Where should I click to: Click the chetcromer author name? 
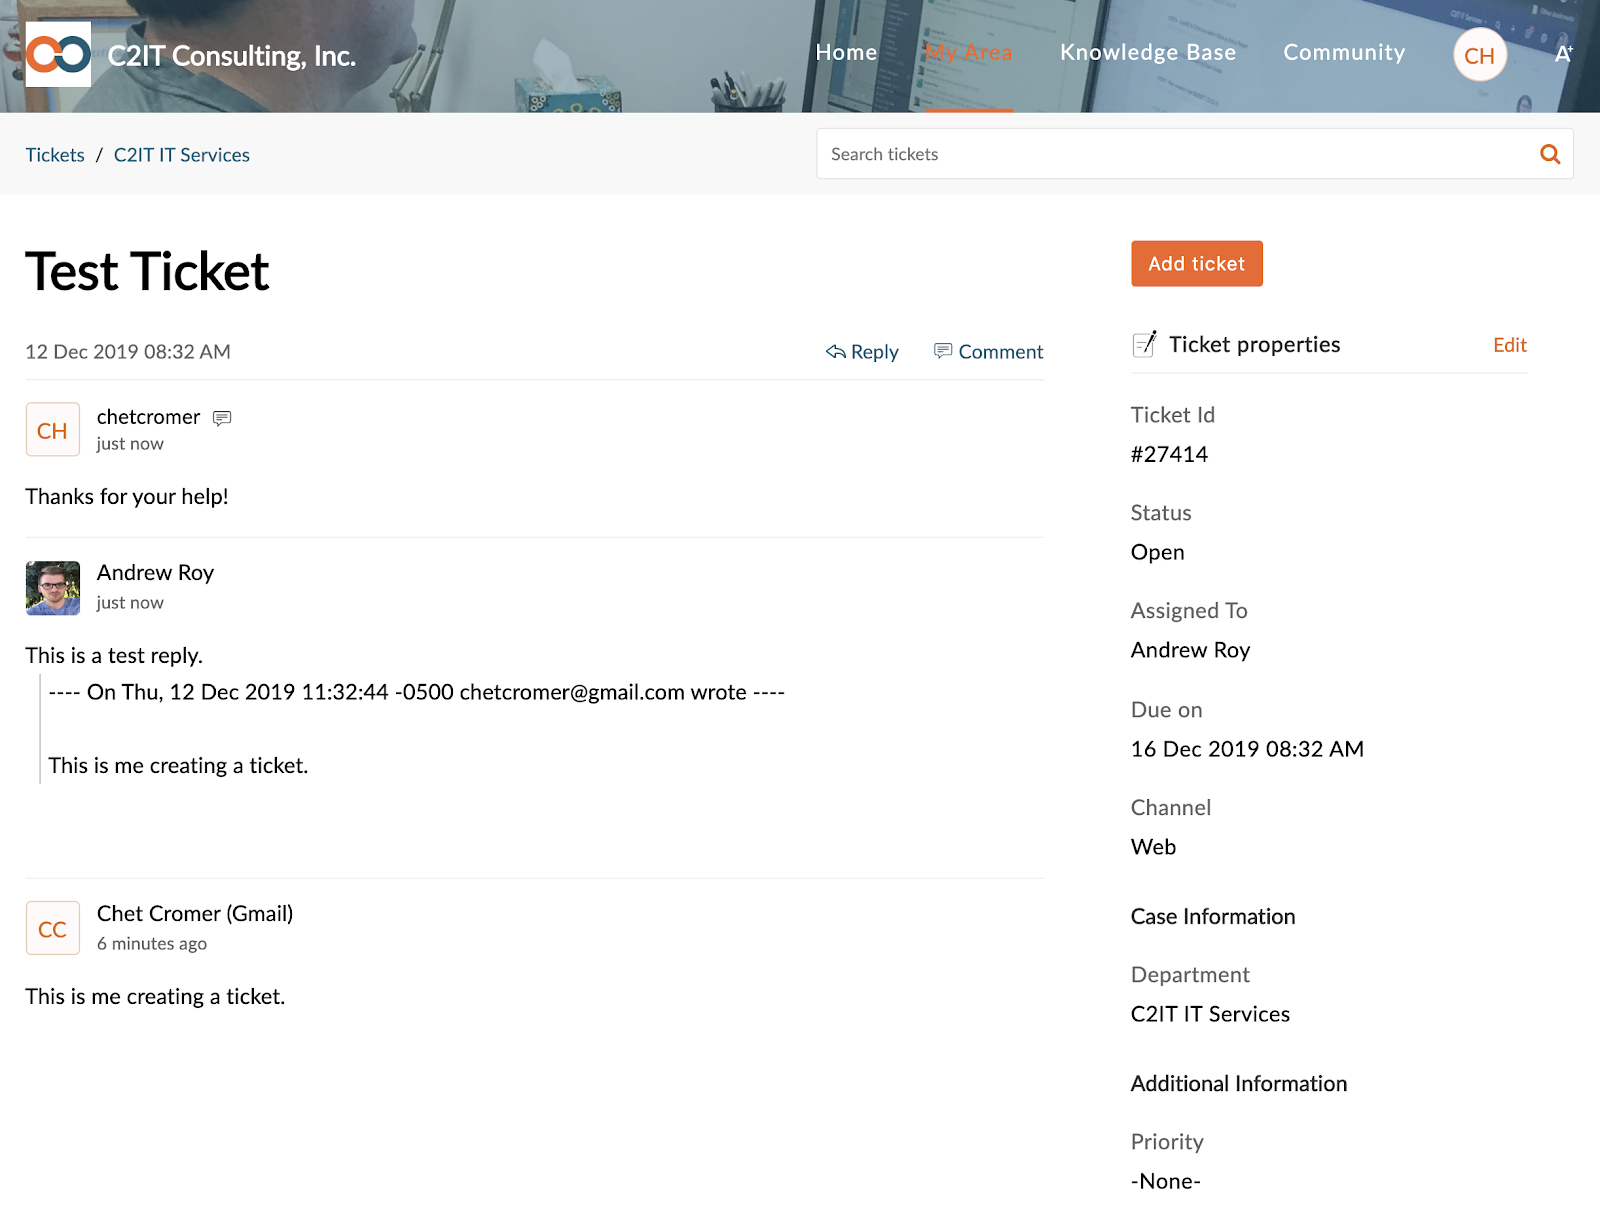148,417
